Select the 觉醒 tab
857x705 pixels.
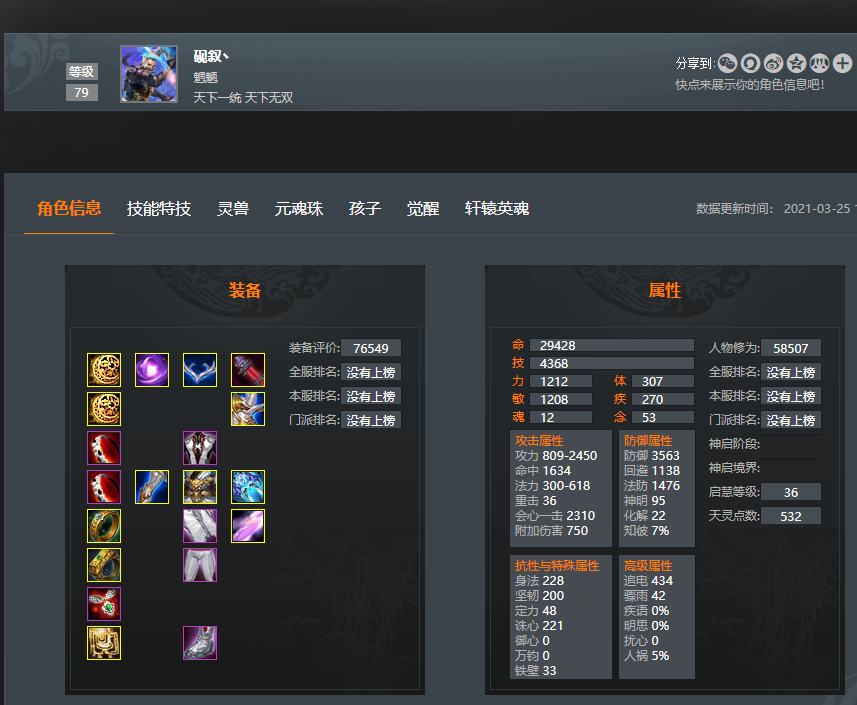pos(422,208)
